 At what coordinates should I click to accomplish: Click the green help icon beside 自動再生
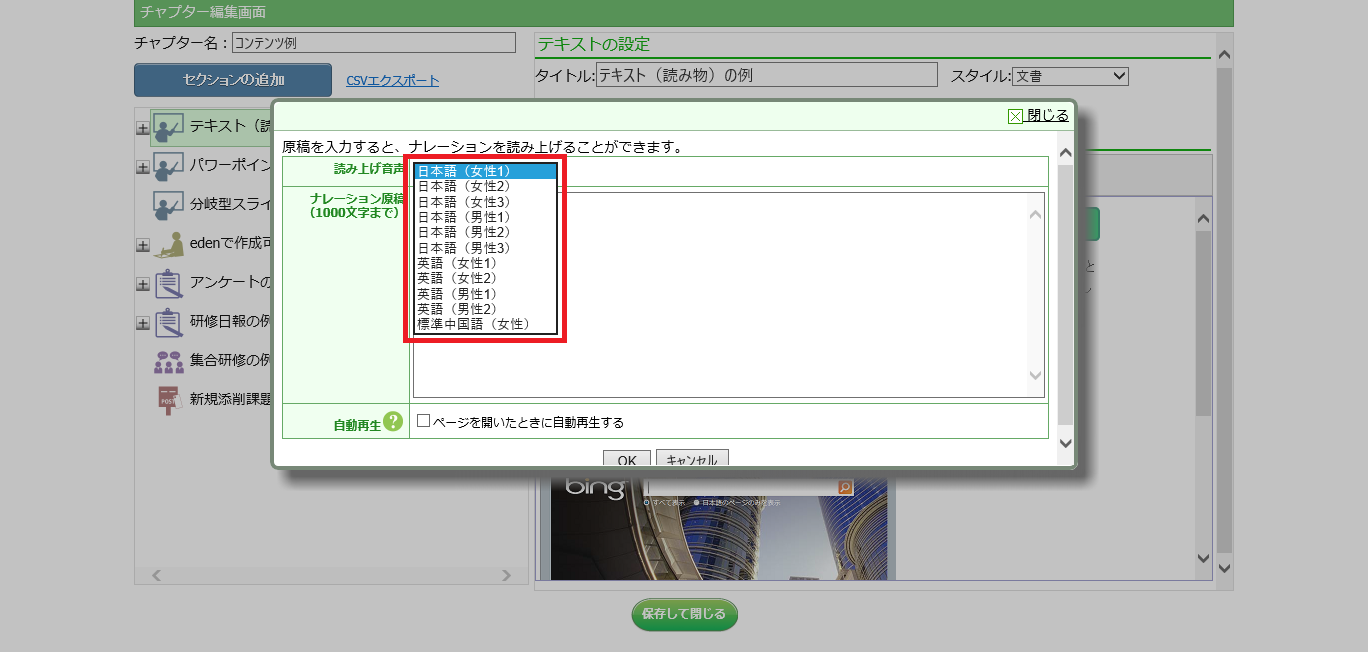pos(393,422)
